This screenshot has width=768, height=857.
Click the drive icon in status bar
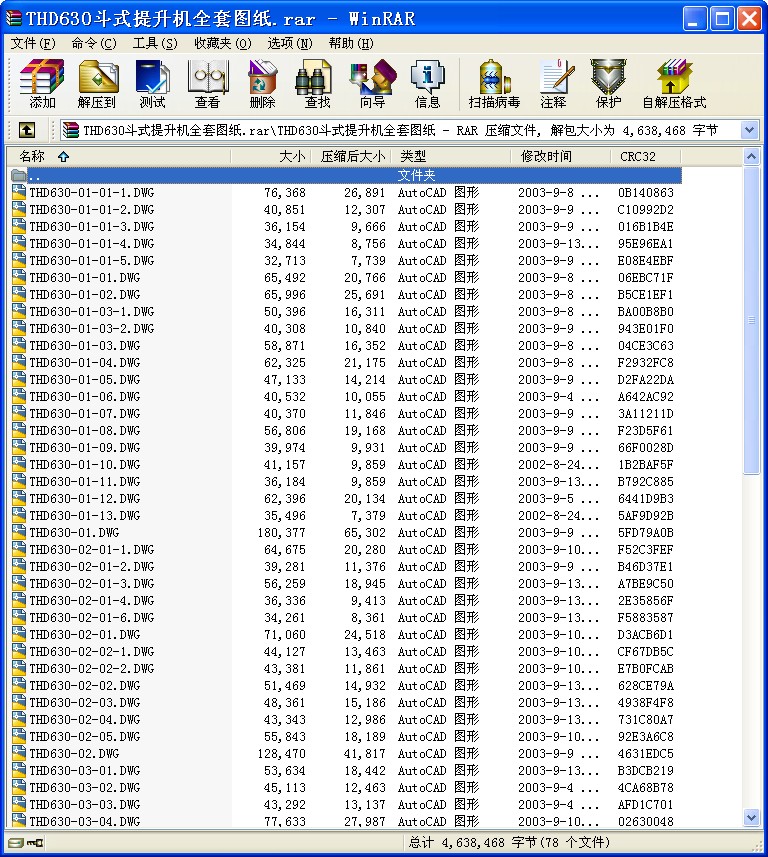pos(16,843)
